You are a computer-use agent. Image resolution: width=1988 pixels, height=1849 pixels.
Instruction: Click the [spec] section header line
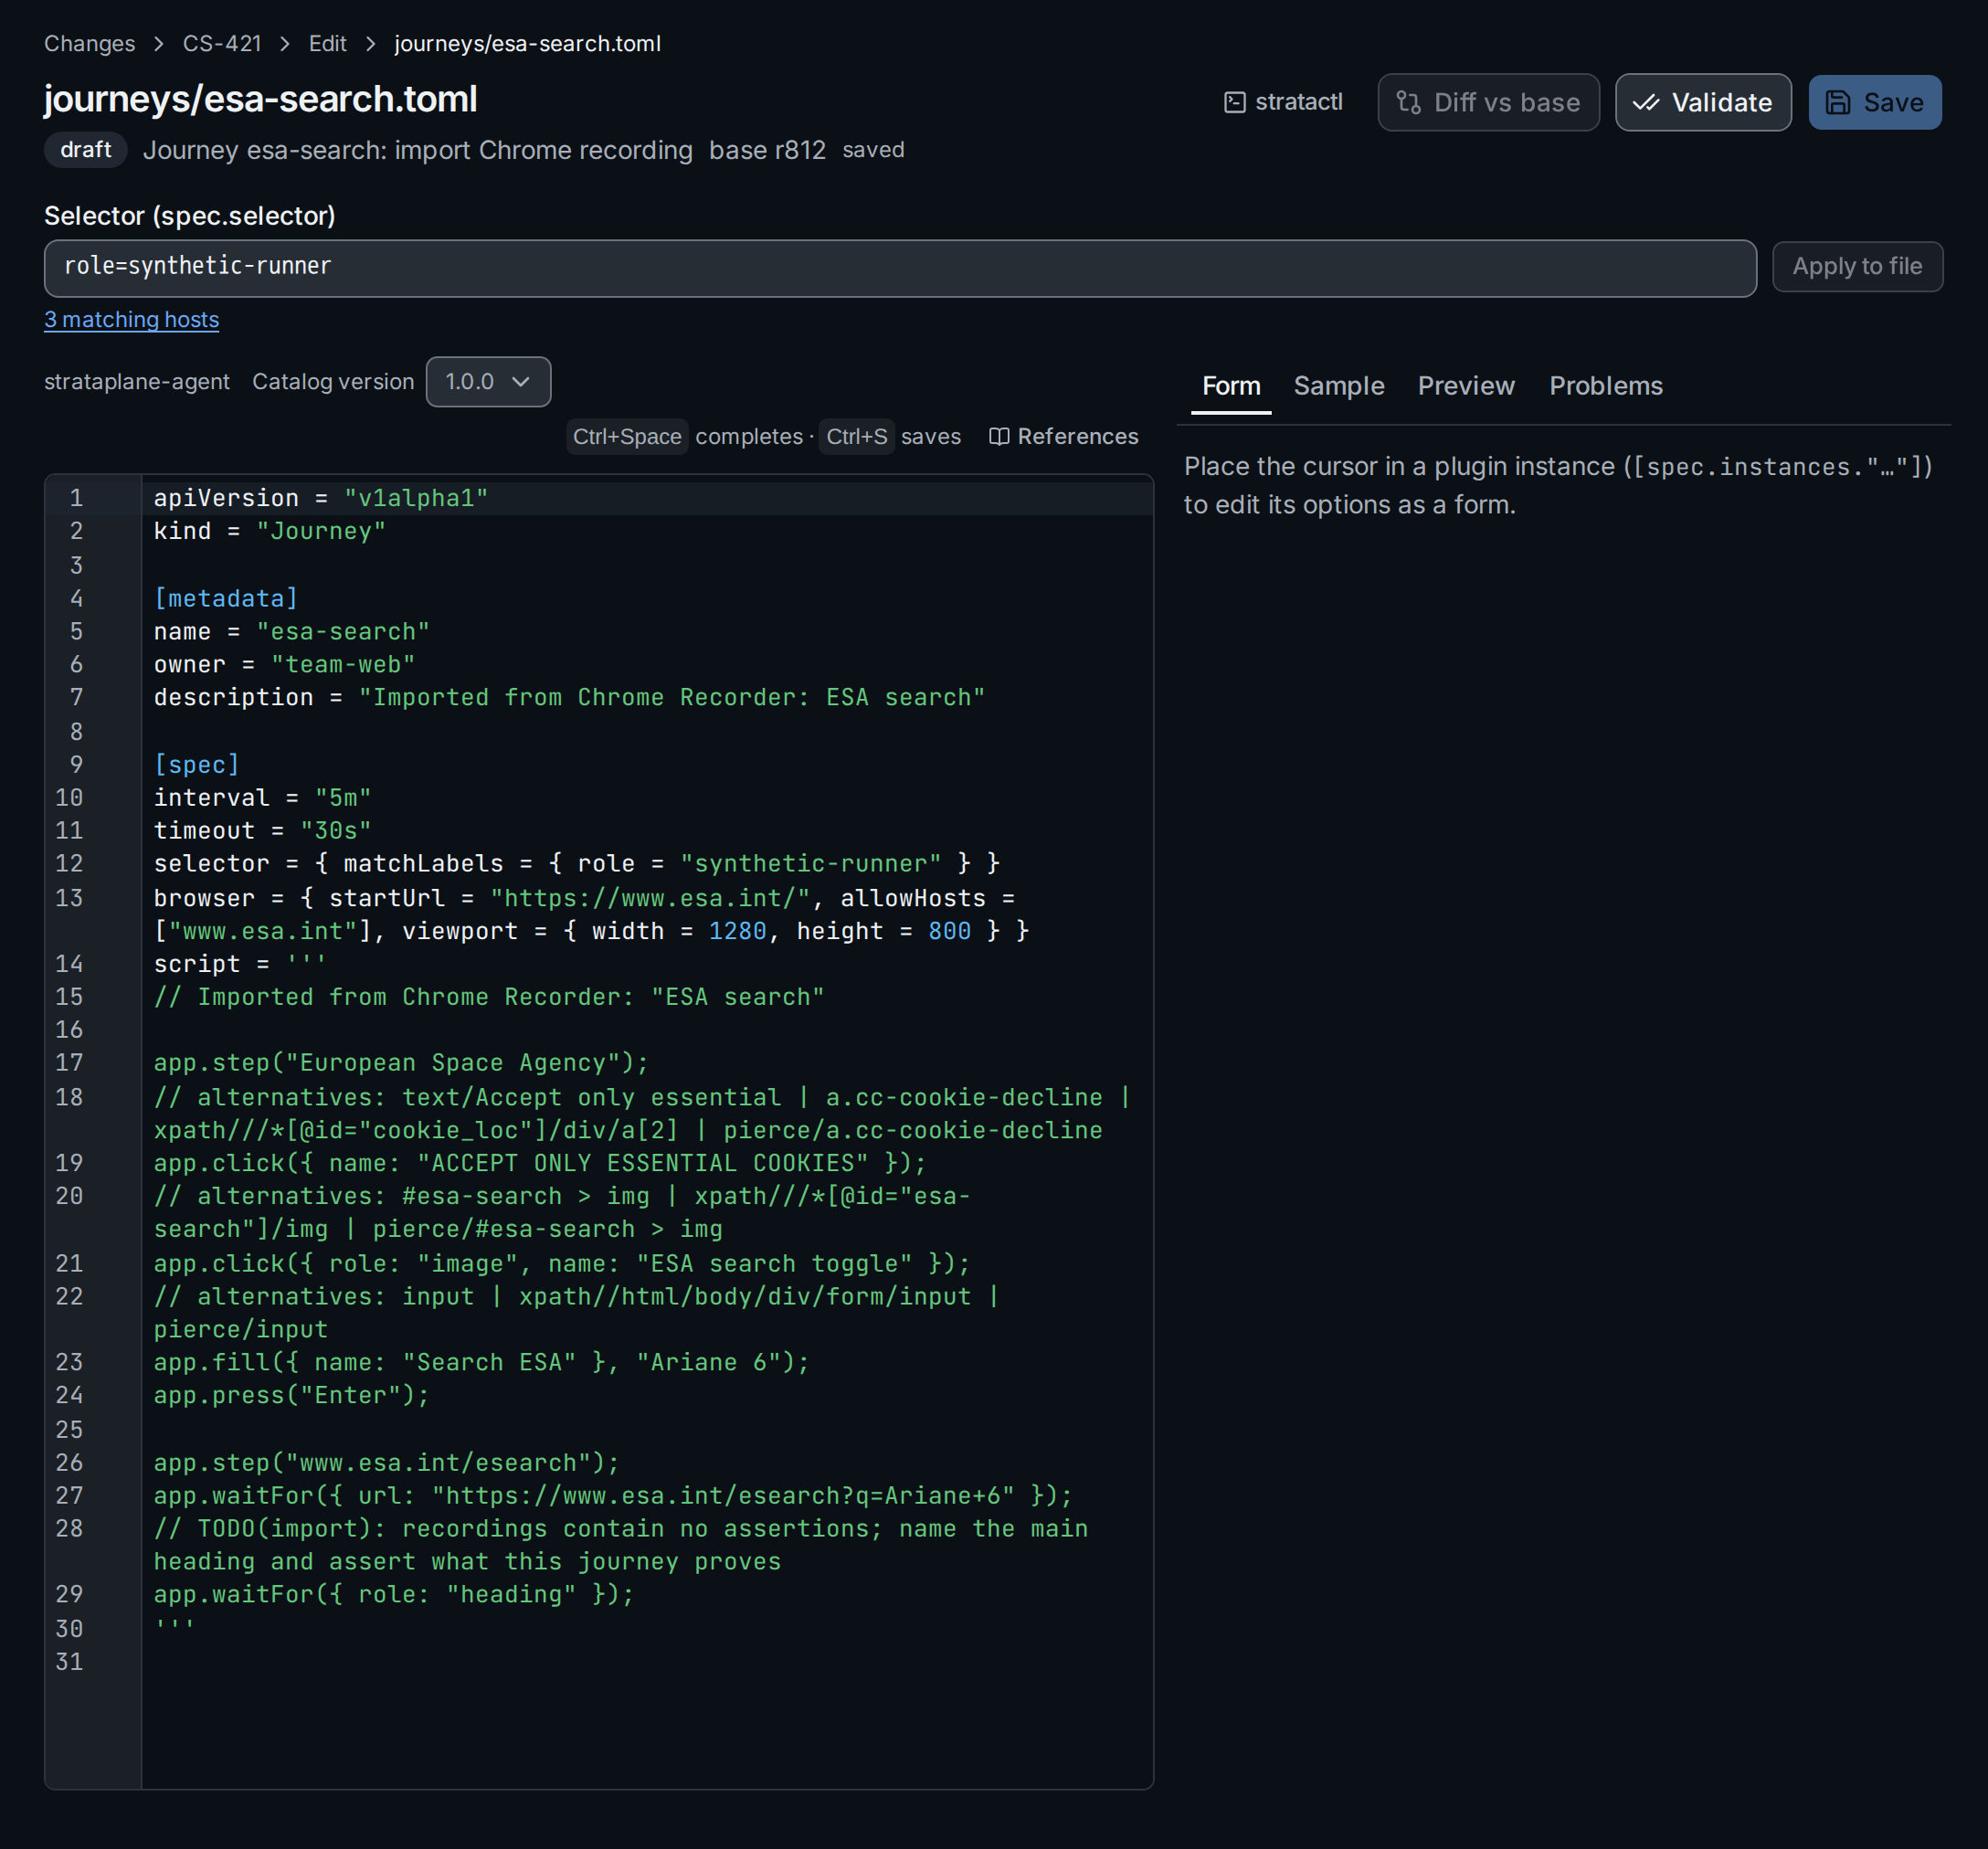196,764
